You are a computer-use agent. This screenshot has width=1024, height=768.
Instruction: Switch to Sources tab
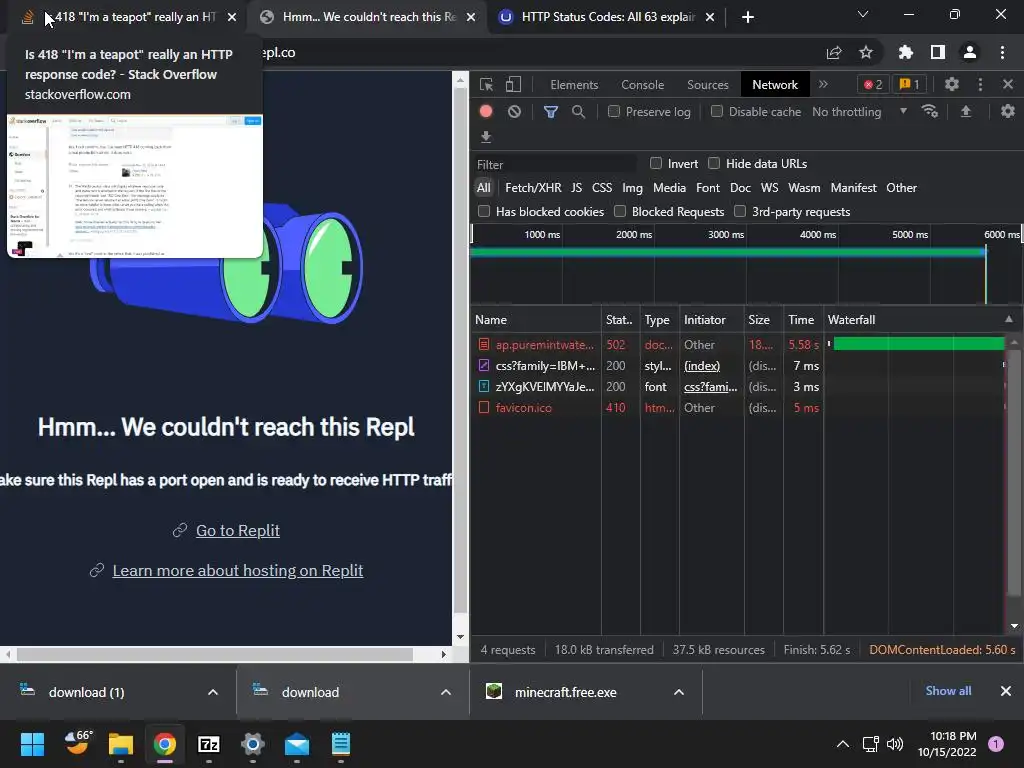pos(707,85)
